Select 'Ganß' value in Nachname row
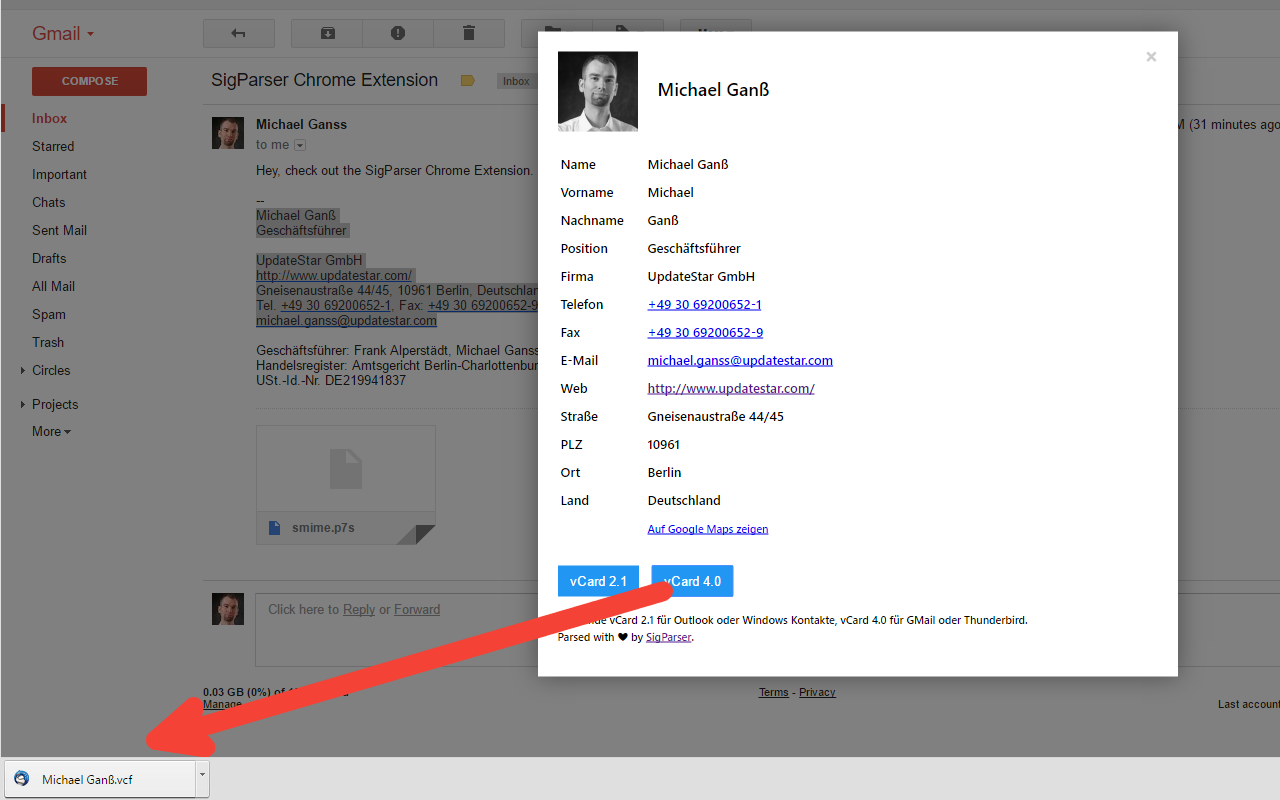 pos(663,220)
